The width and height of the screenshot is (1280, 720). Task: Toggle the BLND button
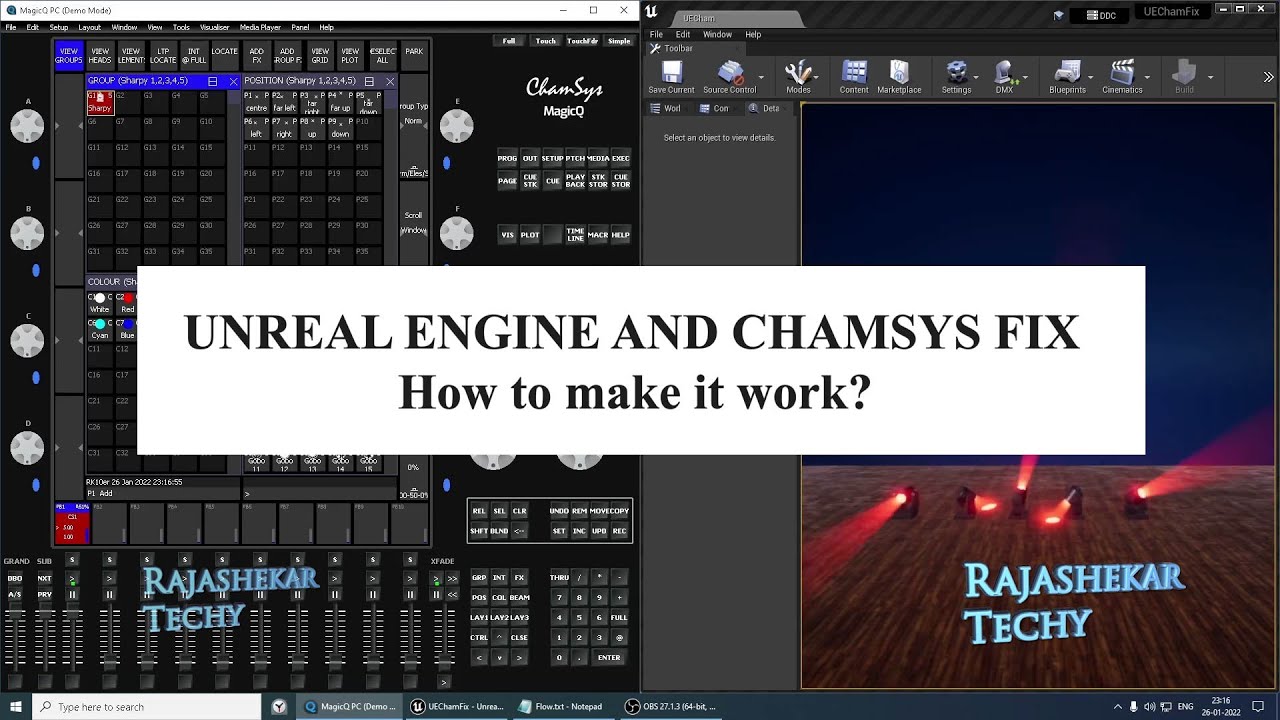[499, 531]
